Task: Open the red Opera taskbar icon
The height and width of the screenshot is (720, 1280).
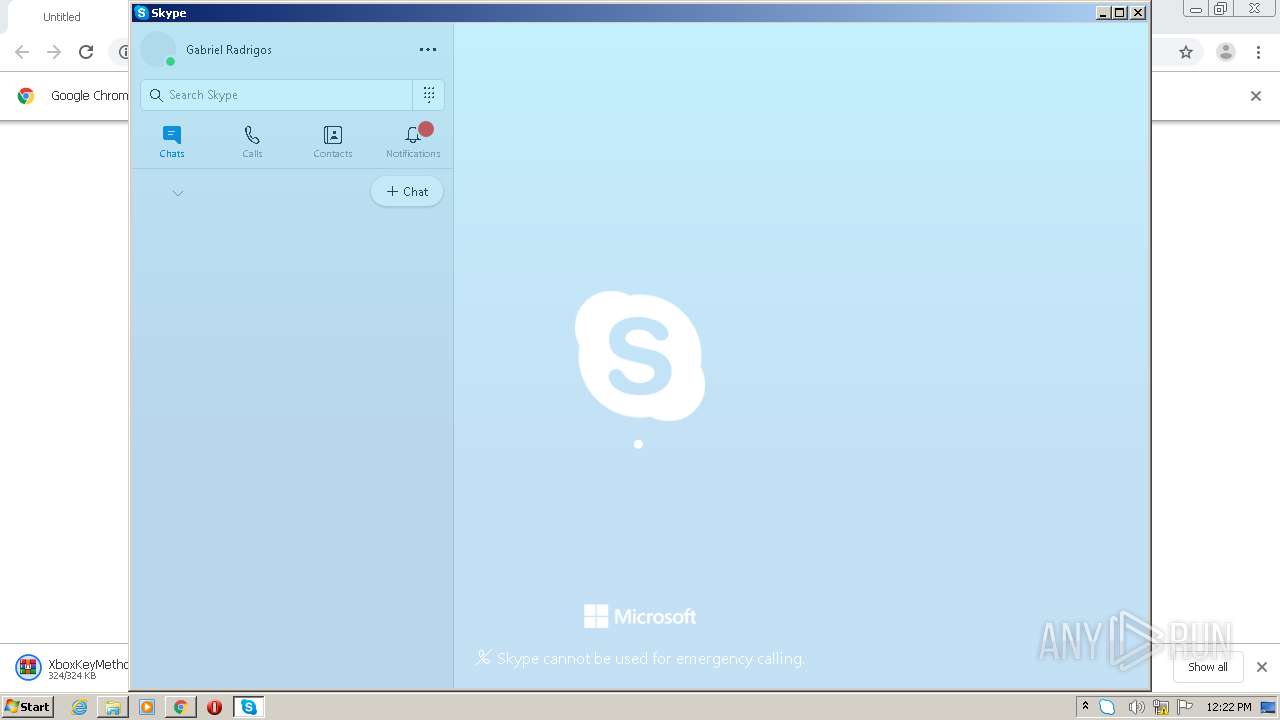Action: click(x=214, y=707)
